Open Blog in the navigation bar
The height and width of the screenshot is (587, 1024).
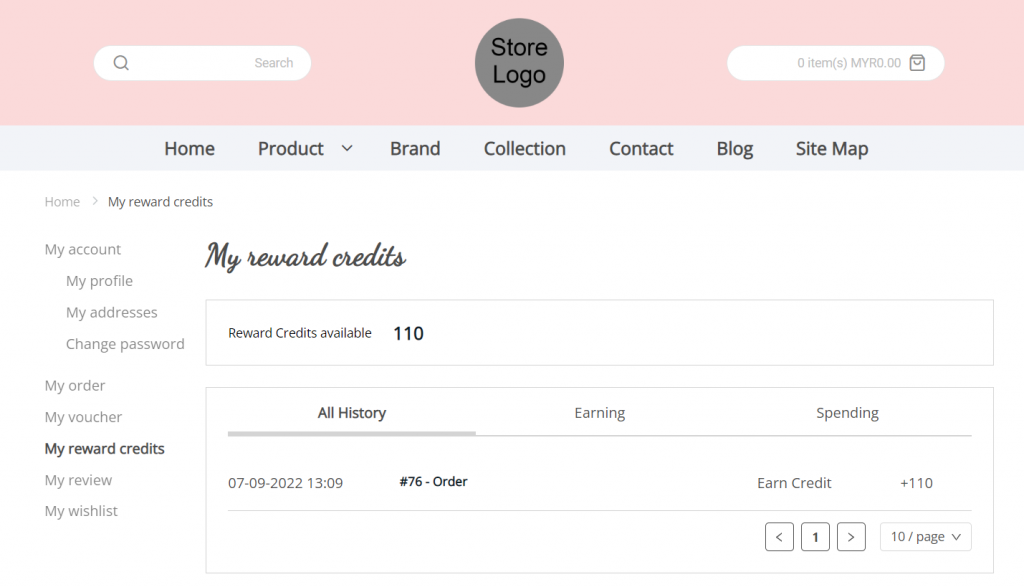pyautogui.click(x=735, y=149)
